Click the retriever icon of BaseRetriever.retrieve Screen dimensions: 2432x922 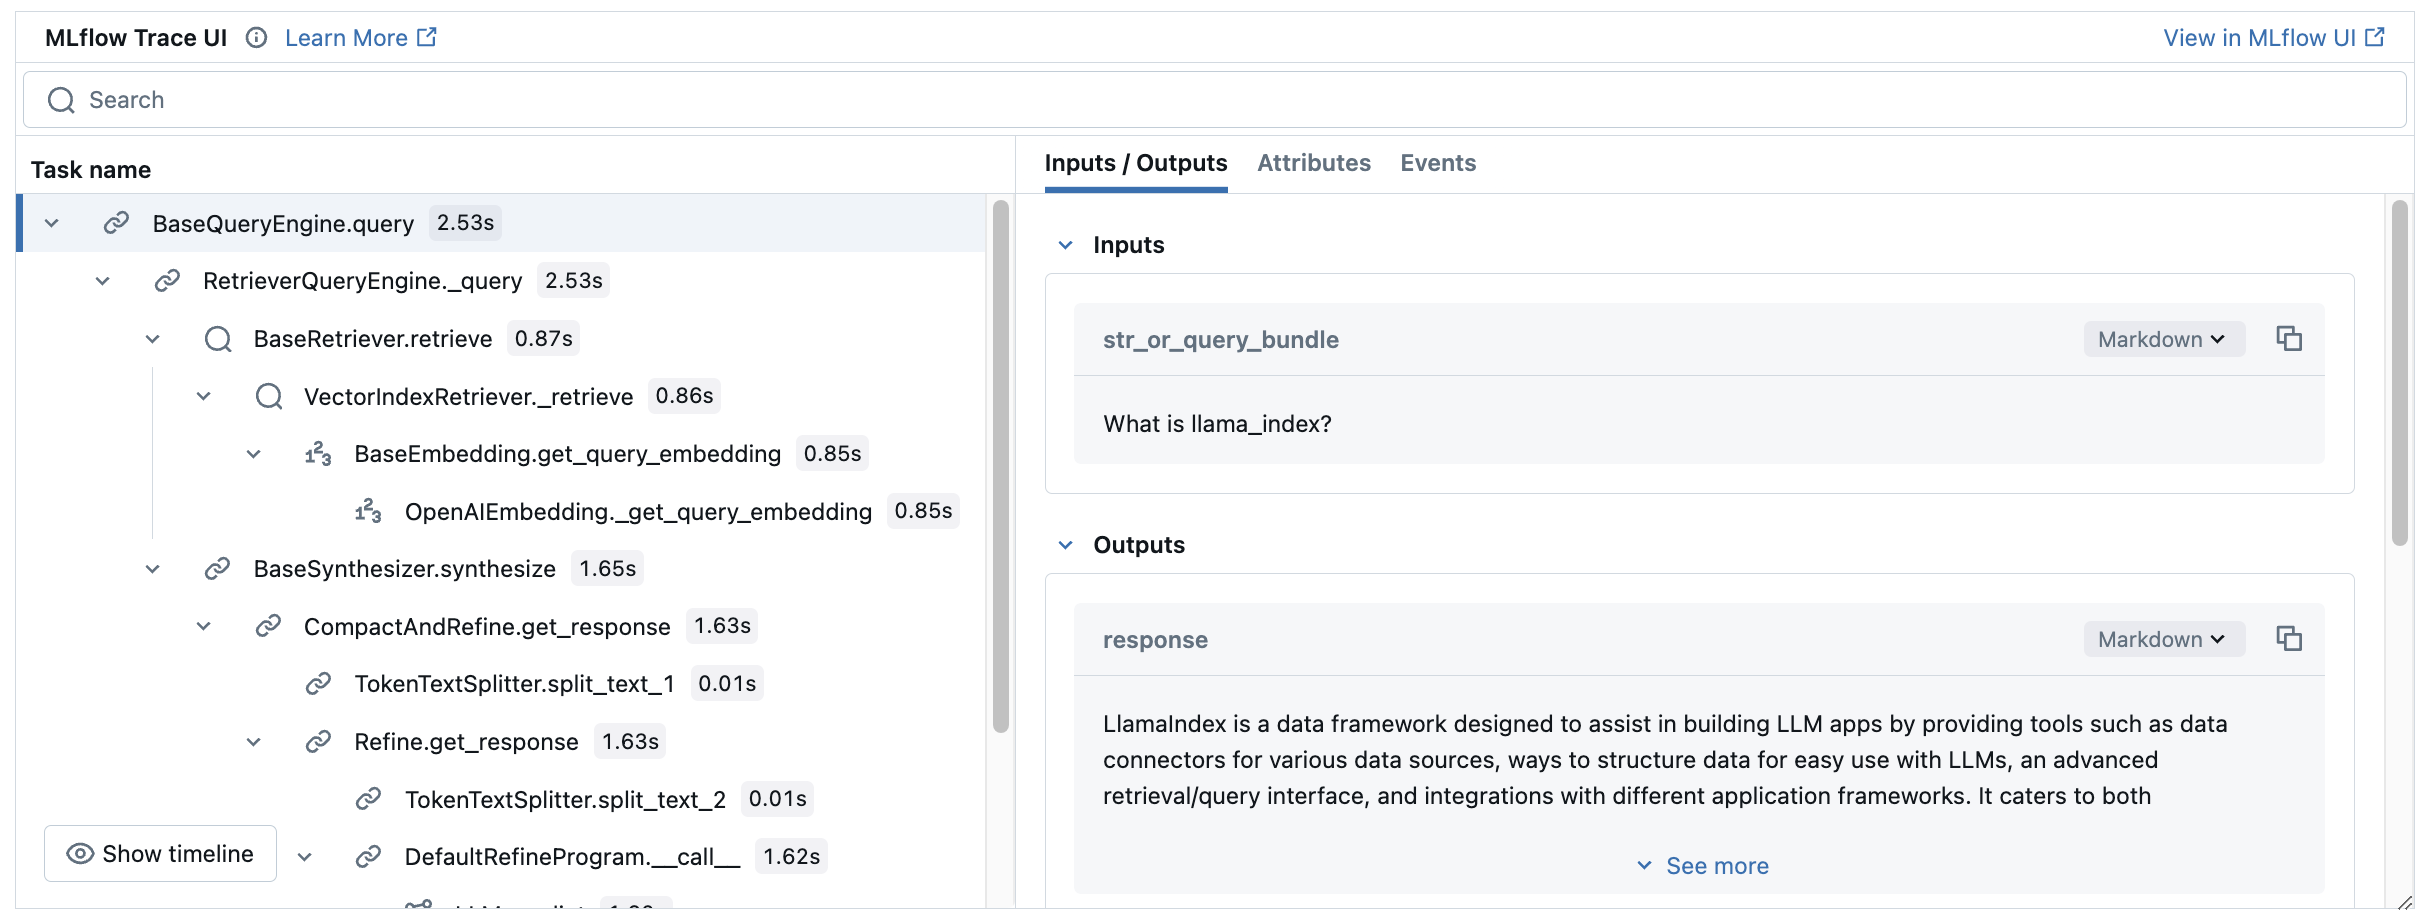[218, 339]
